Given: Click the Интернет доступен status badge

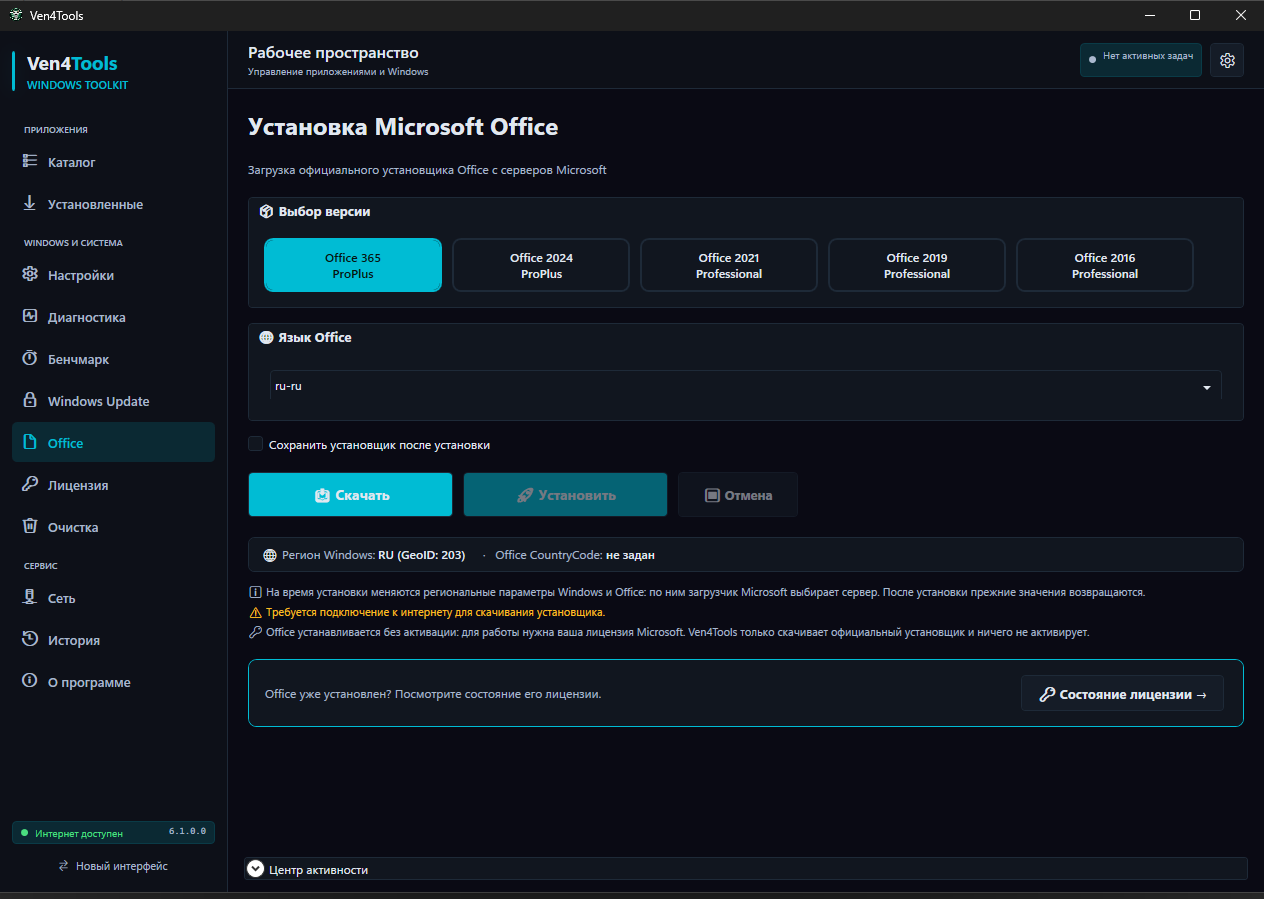Looking at the screenshot, I should pos(113,832).
